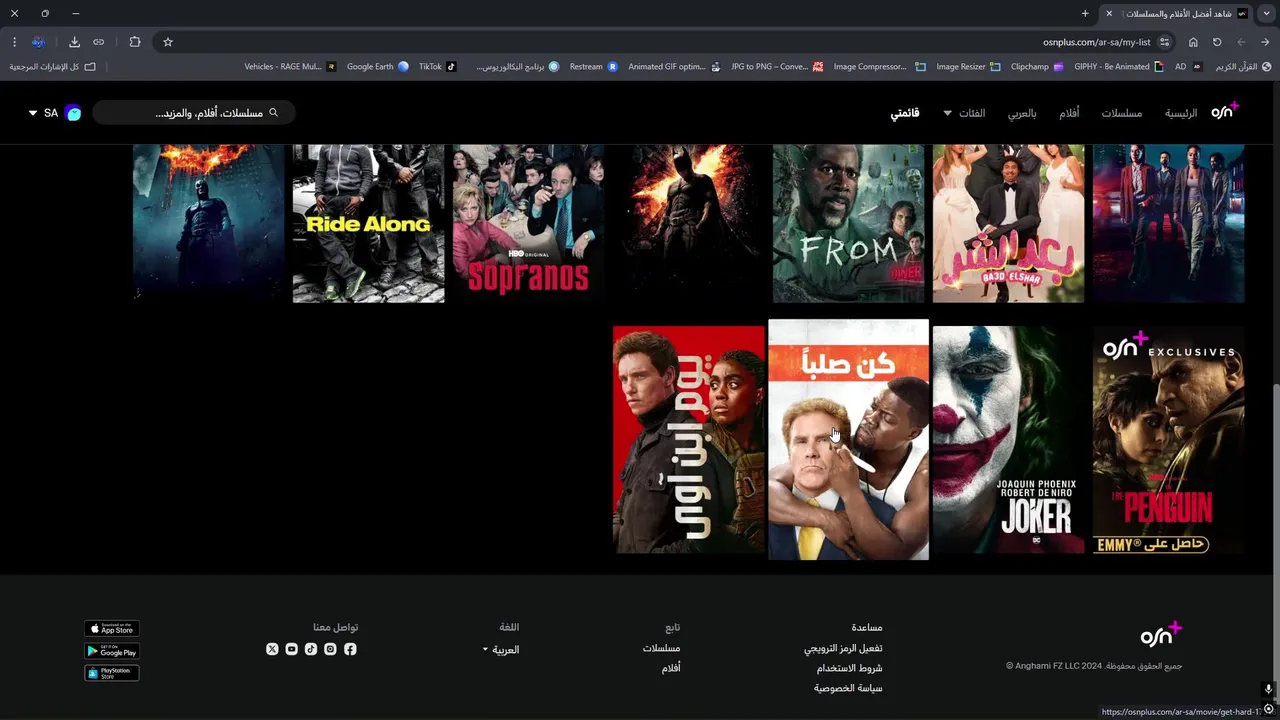This screenshot has width=1280, height=720.
Task: Click the copy link icon in toolbar
Action: pyautogui.click(x=98, y=42)
